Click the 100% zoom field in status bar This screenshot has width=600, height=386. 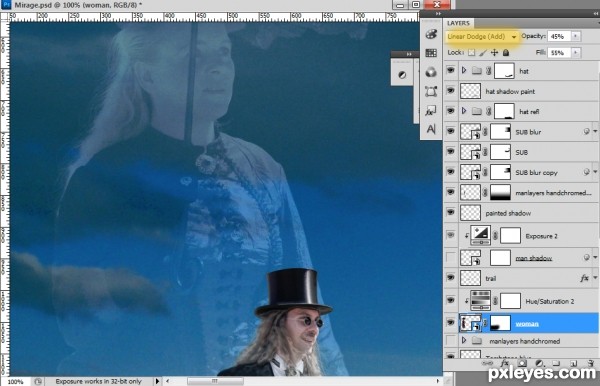(x=15, y=381)
